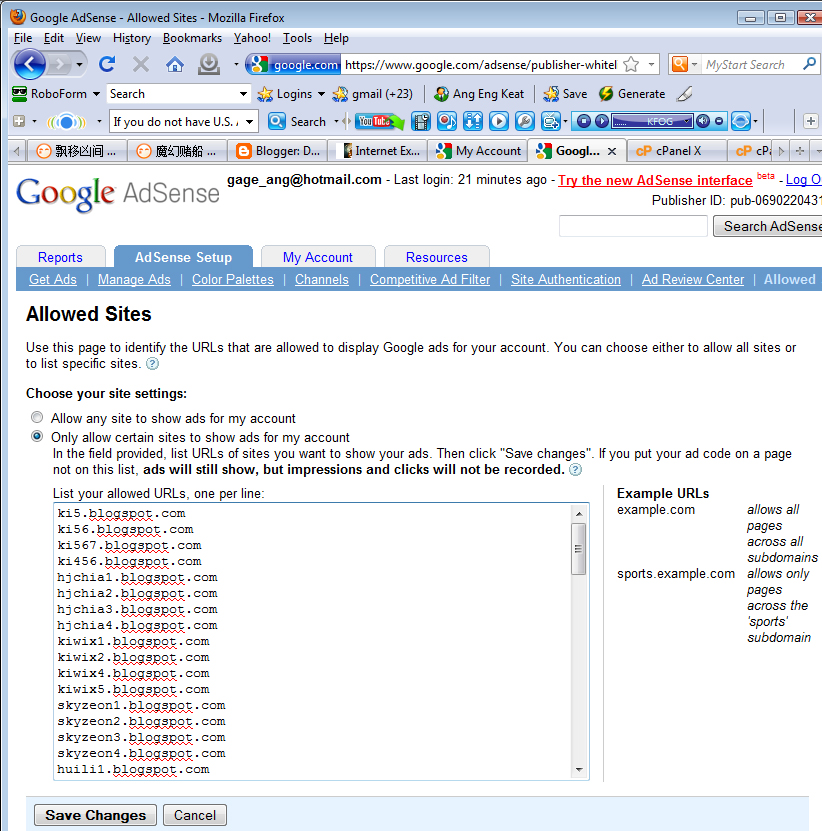The width and height of the screenshot is (822, 831).
Task: Bookmark this page with the star icon
Action: [631, 65]
